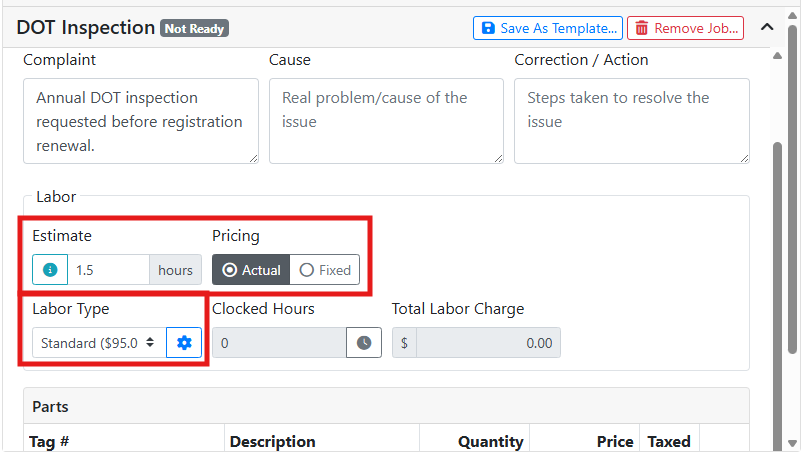Select the Actual pricing option
This screenshot has width=807, height=465.
click(x=251, y=270)
